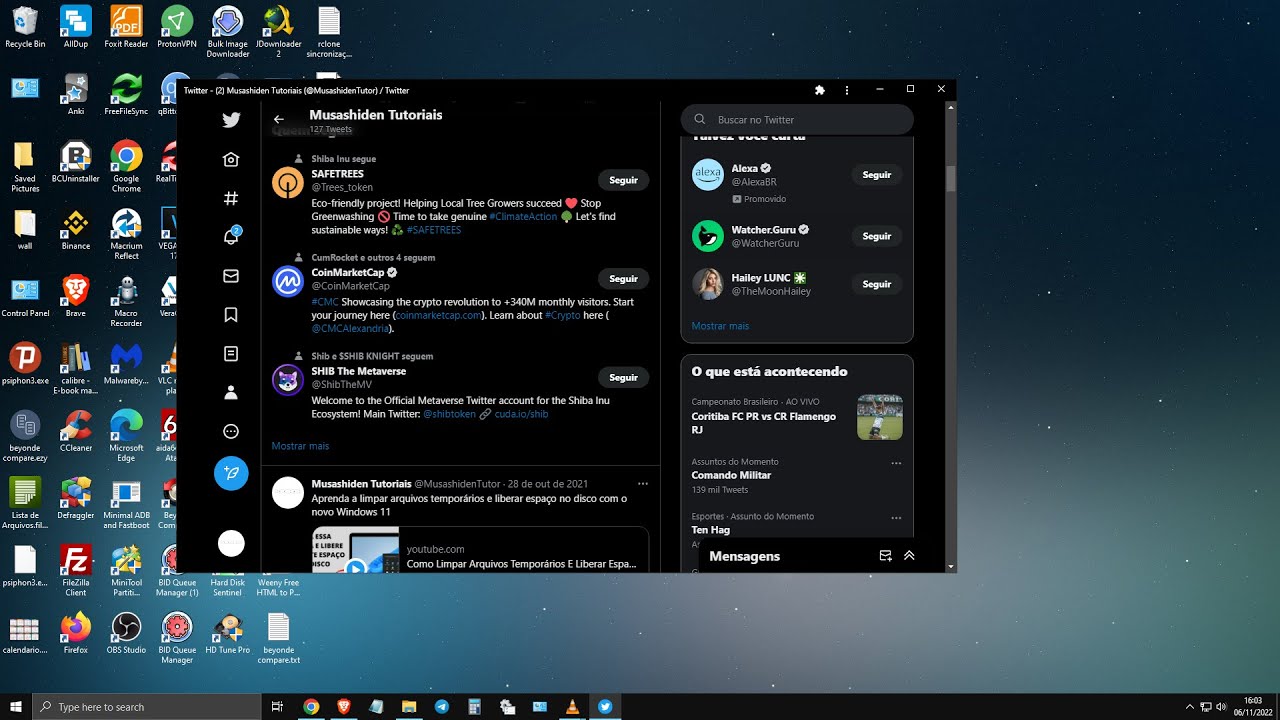The height and width of the screenshot is (720, 1280).
Task: Open Profile person icon in sidebar
Action: tap(231, 393)
